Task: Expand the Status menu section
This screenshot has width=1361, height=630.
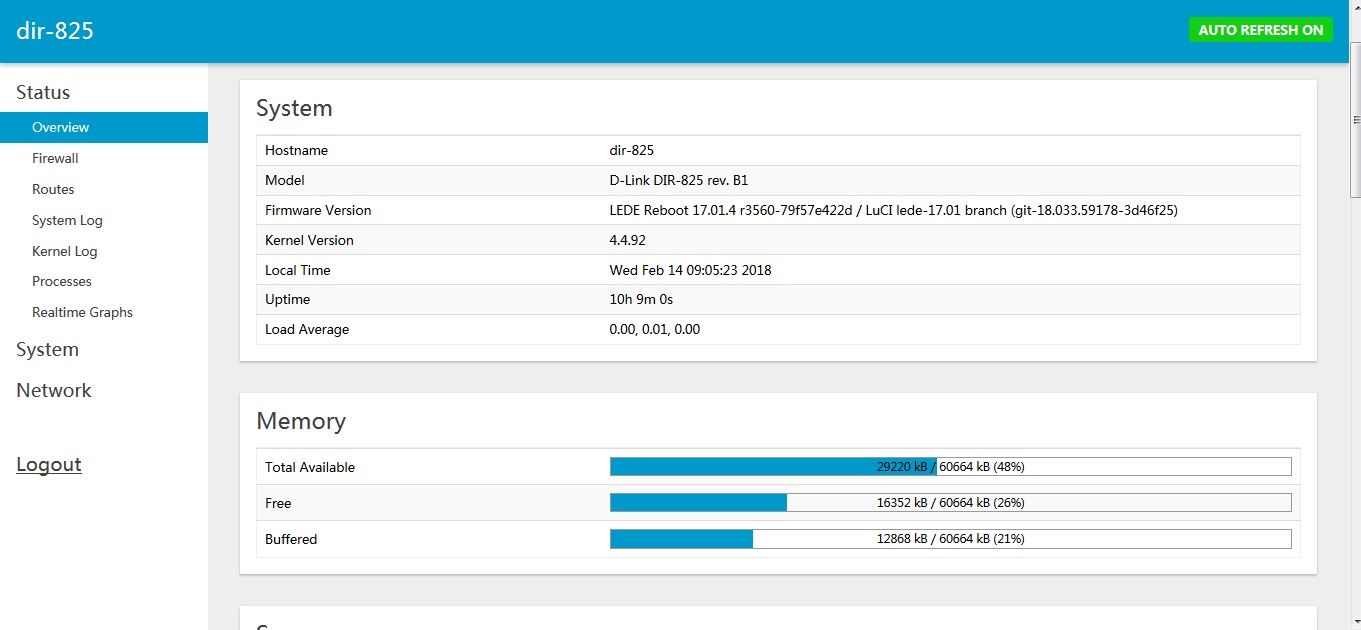Action: (43, 92)
